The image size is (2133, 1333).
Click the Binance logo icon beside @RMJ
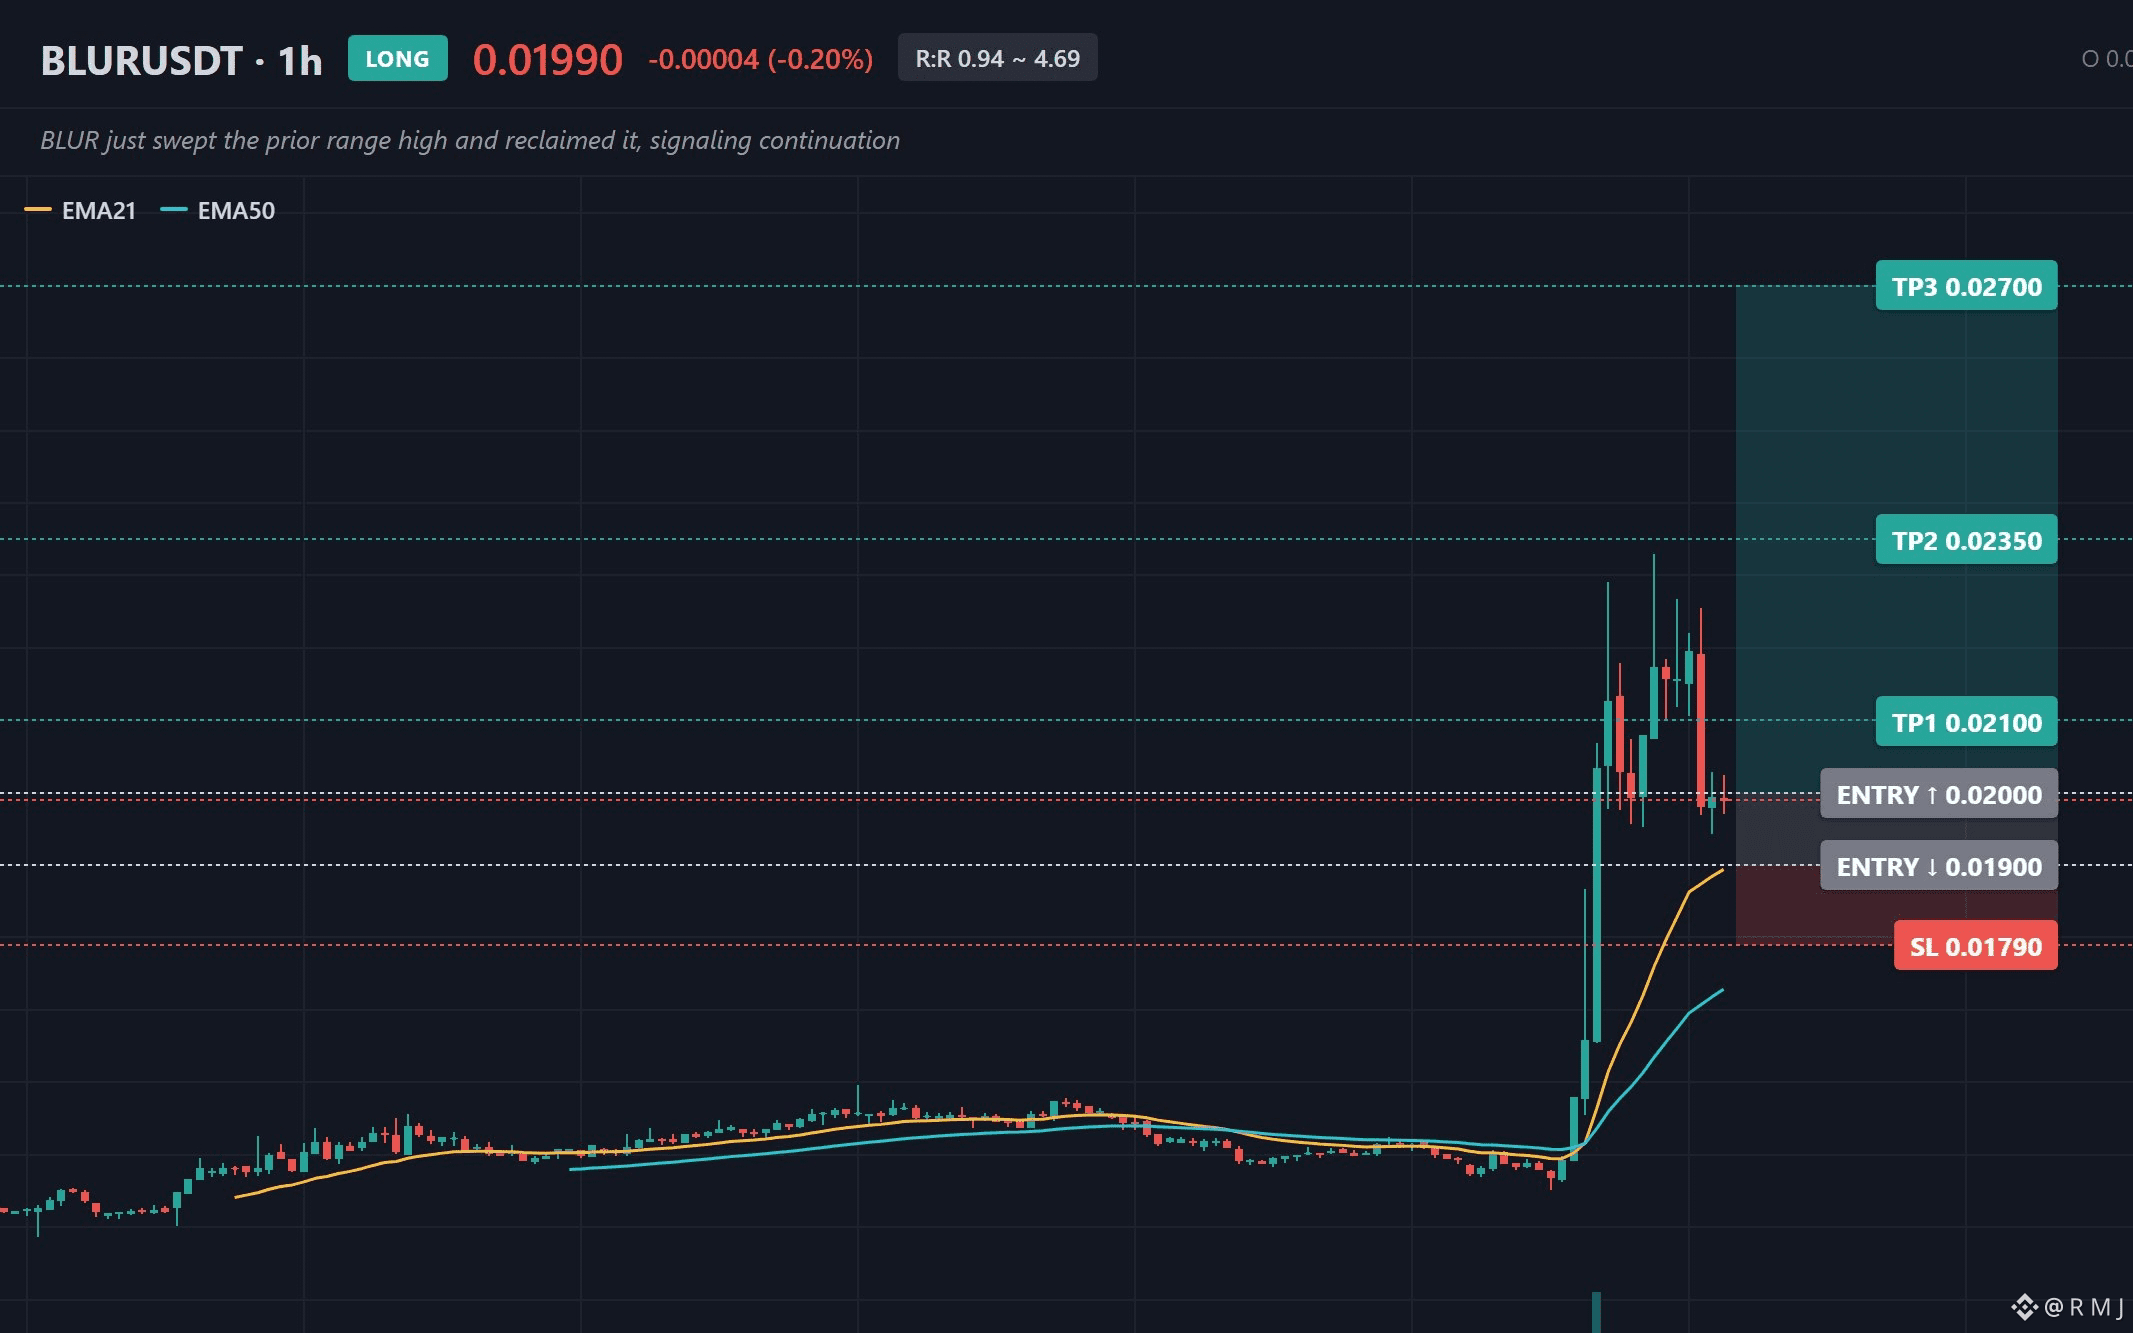2024,1306
